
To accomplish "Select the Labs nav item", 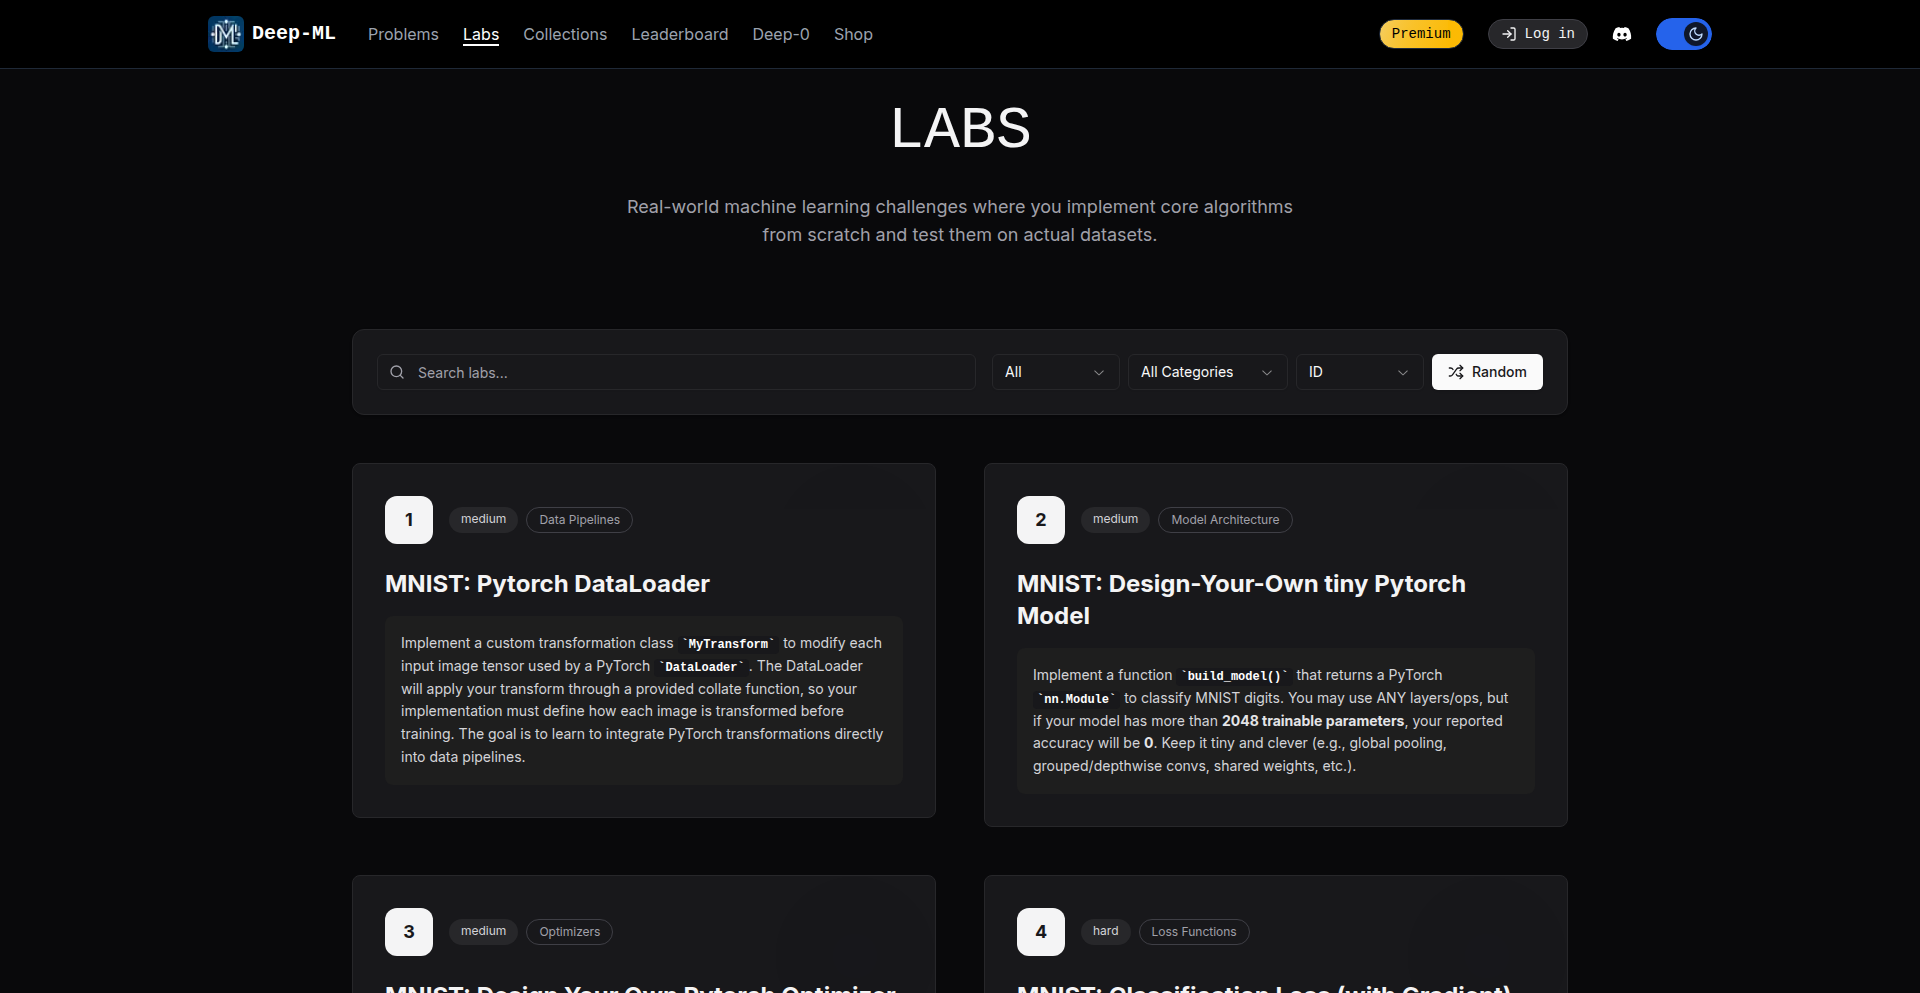I will (x=481, y=34).
